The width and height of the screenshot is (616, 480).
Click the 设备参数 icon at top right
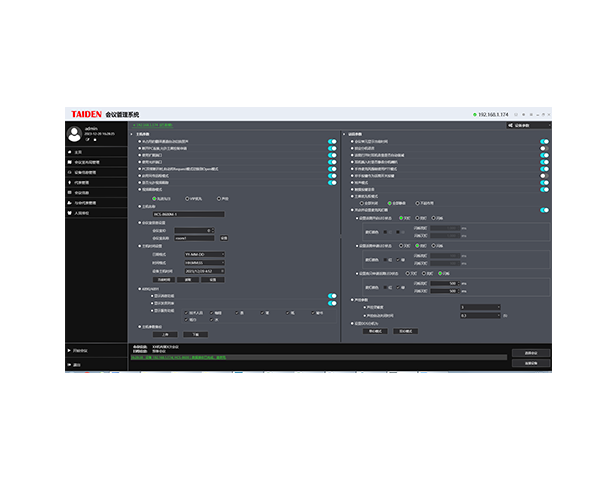click(x=512, y=125)
